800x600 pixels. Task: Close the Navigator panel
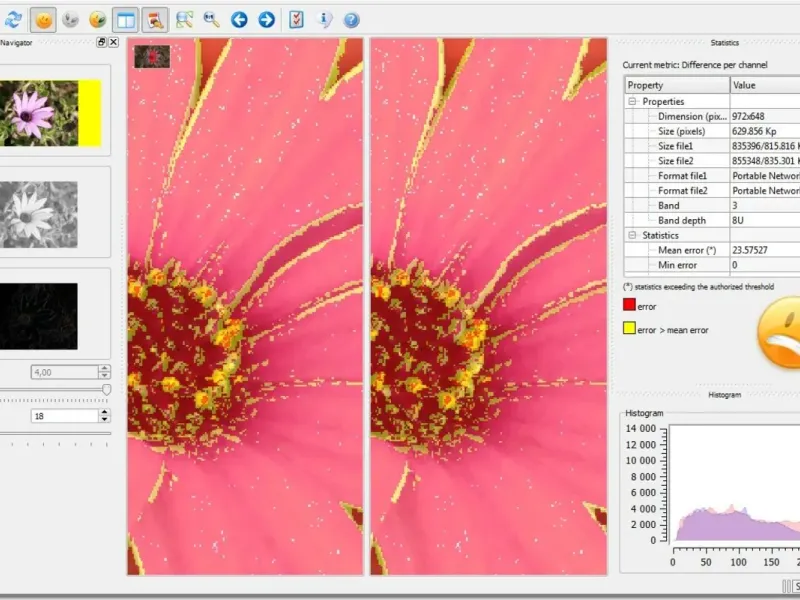point(113,42)
